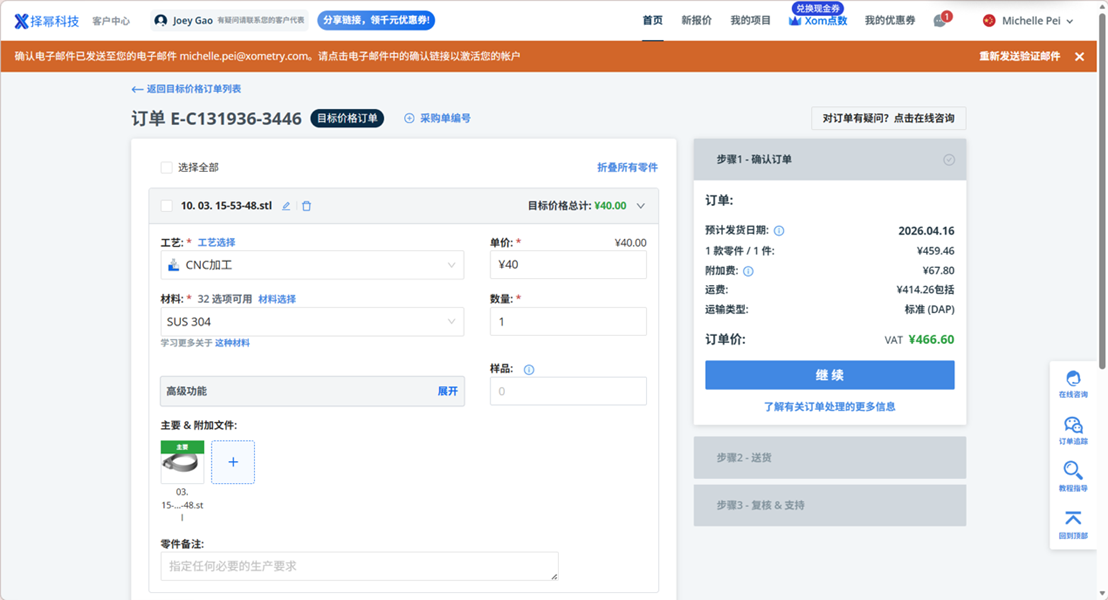Click the trash delete icon for the part

(307, 206)
